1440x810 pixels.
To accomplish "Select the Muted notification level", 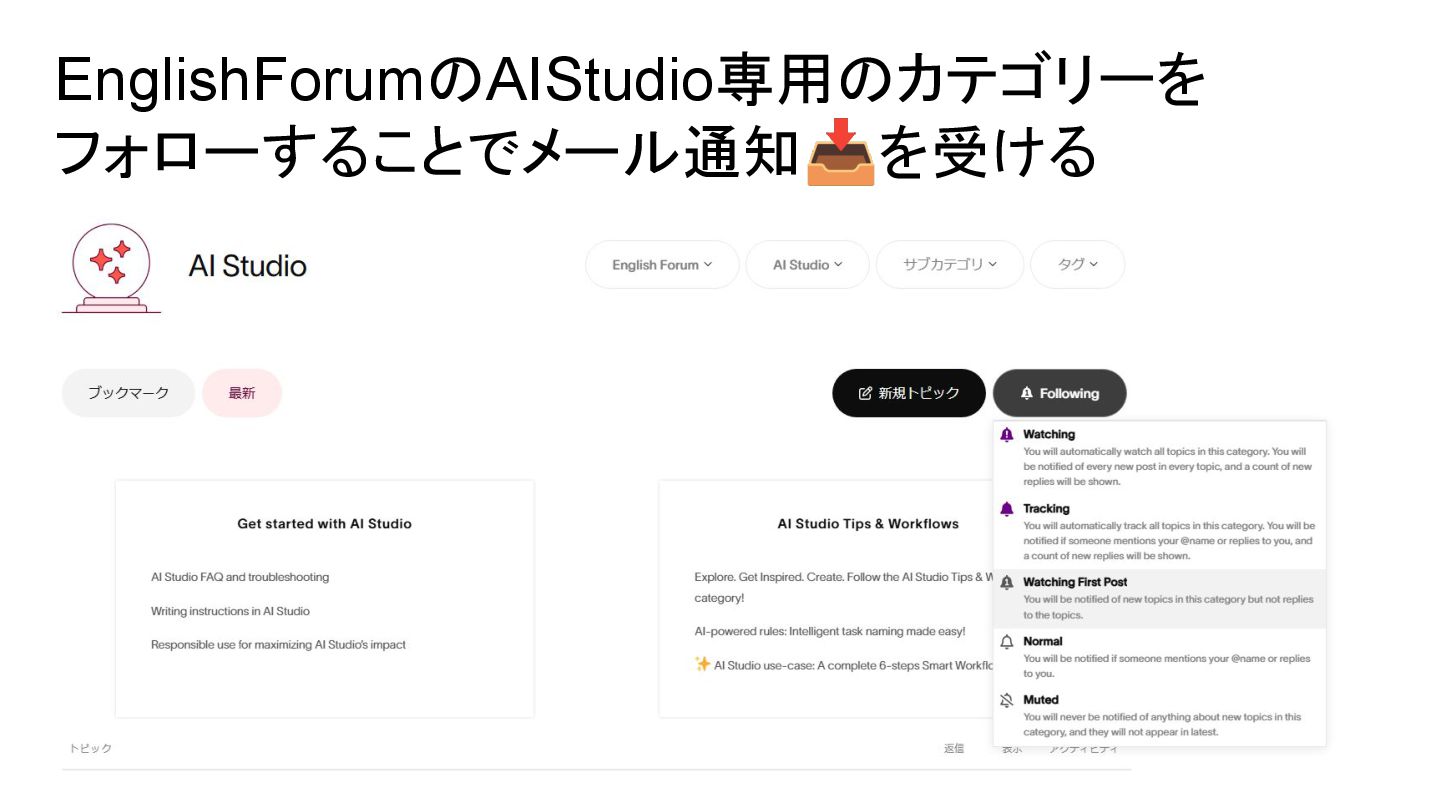I will click(1160, 716).
